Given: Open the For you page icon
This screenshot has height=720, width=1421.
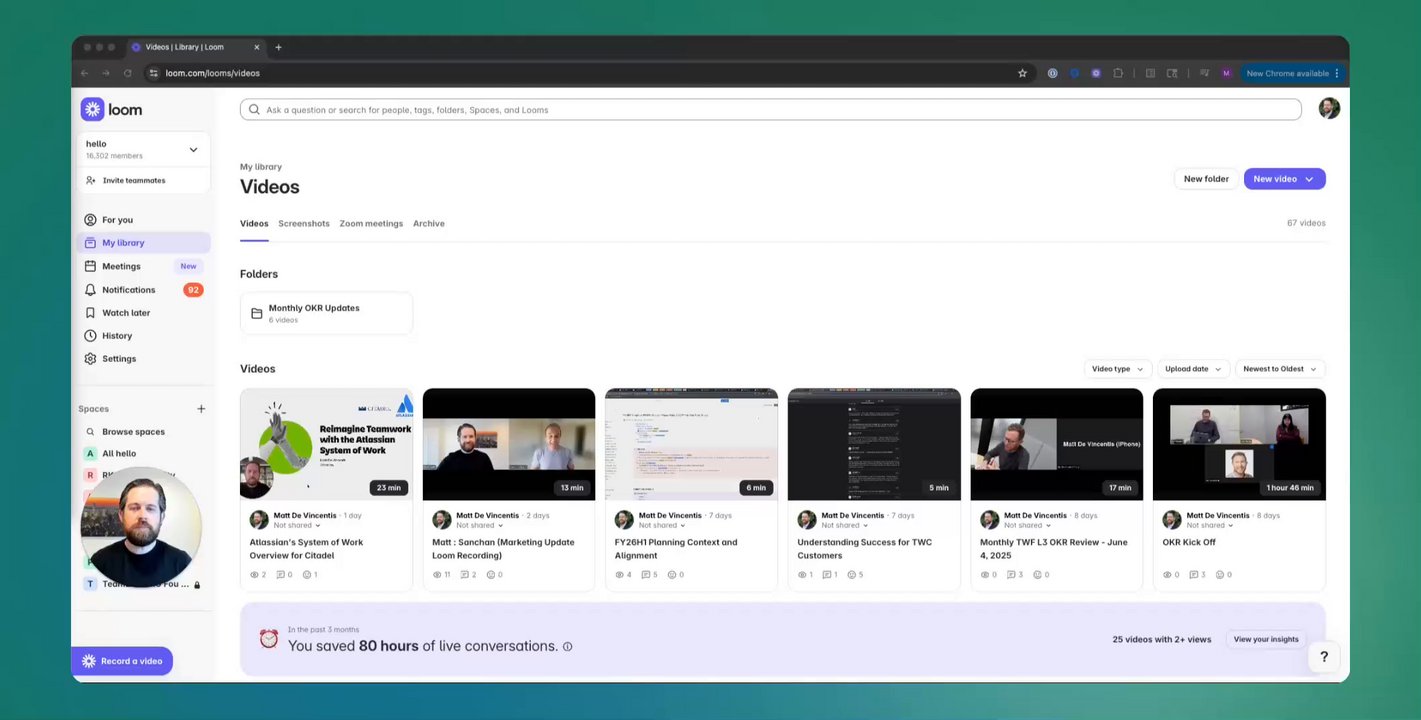Looking at the screenshot, I should (x=90, y=220).
